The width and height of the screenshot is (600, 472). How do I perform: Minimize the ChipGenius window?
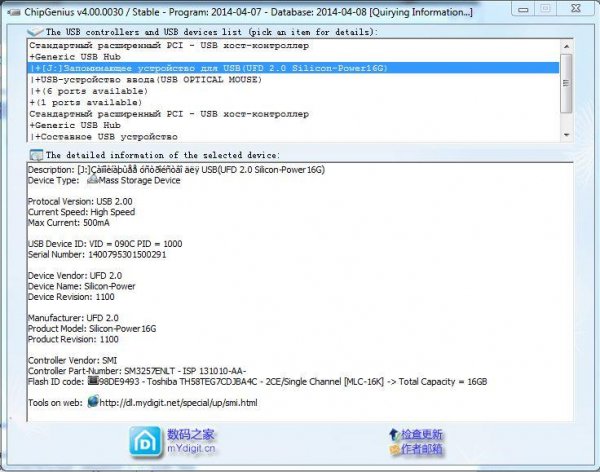click(523, 9)
